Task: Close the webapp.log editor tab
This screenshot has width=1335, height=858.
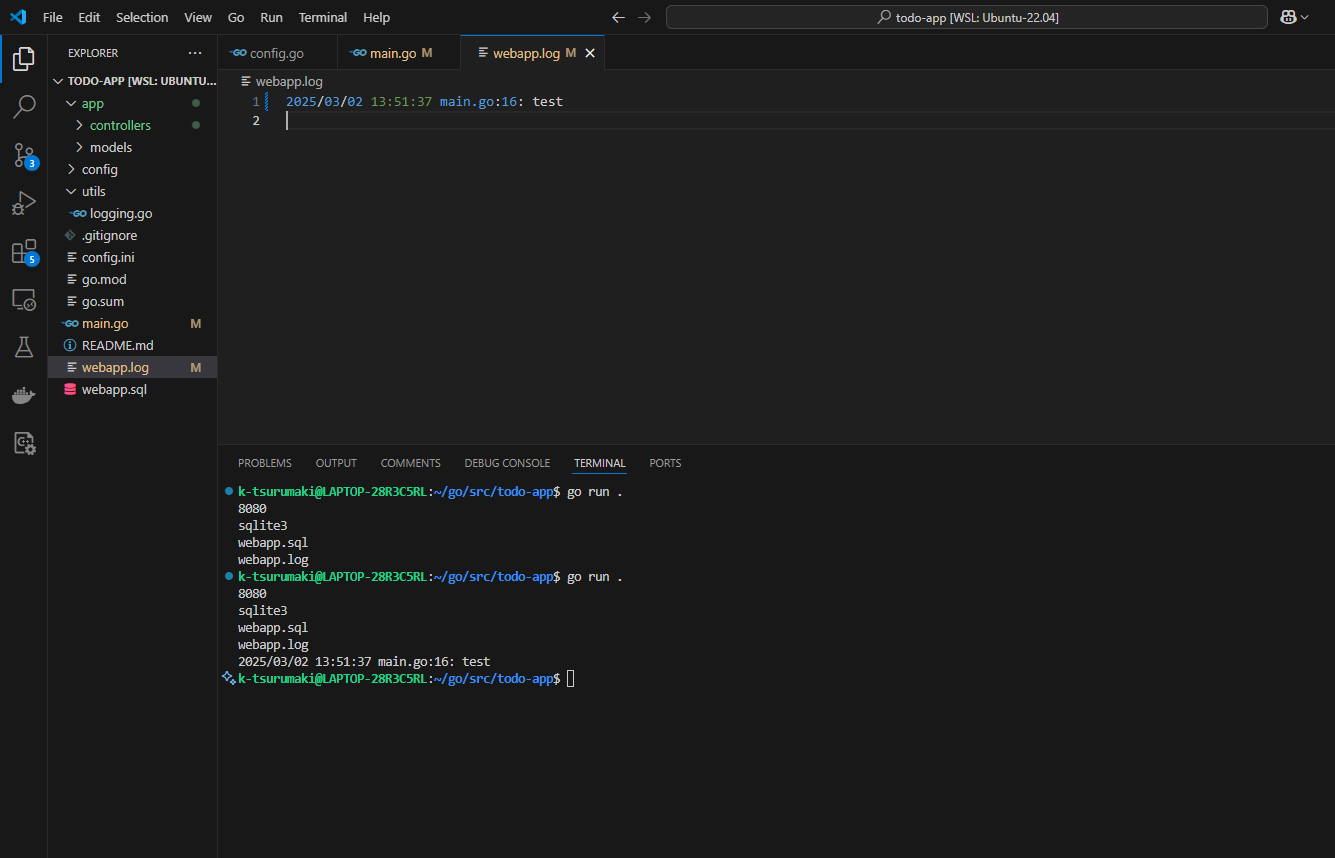Action: pos(590,53)
